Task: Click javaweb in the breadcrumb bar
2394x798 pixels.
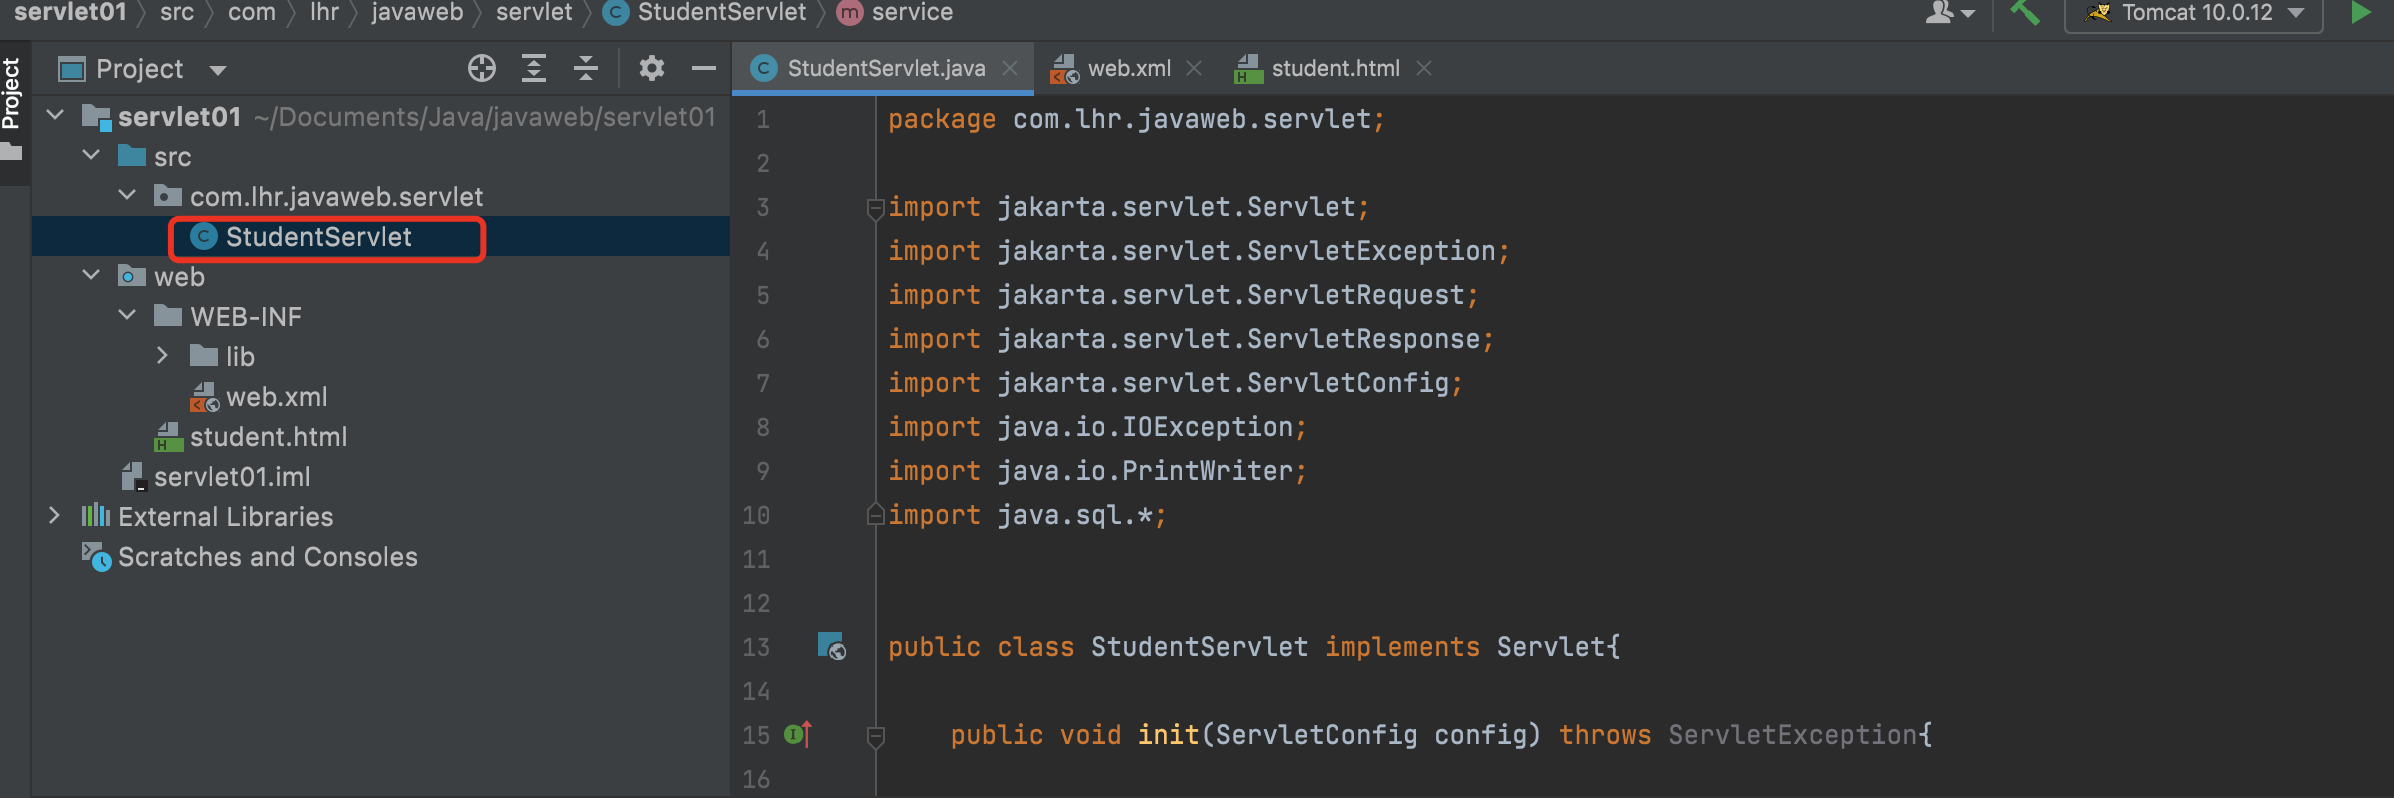Action: tap(417, 12)
